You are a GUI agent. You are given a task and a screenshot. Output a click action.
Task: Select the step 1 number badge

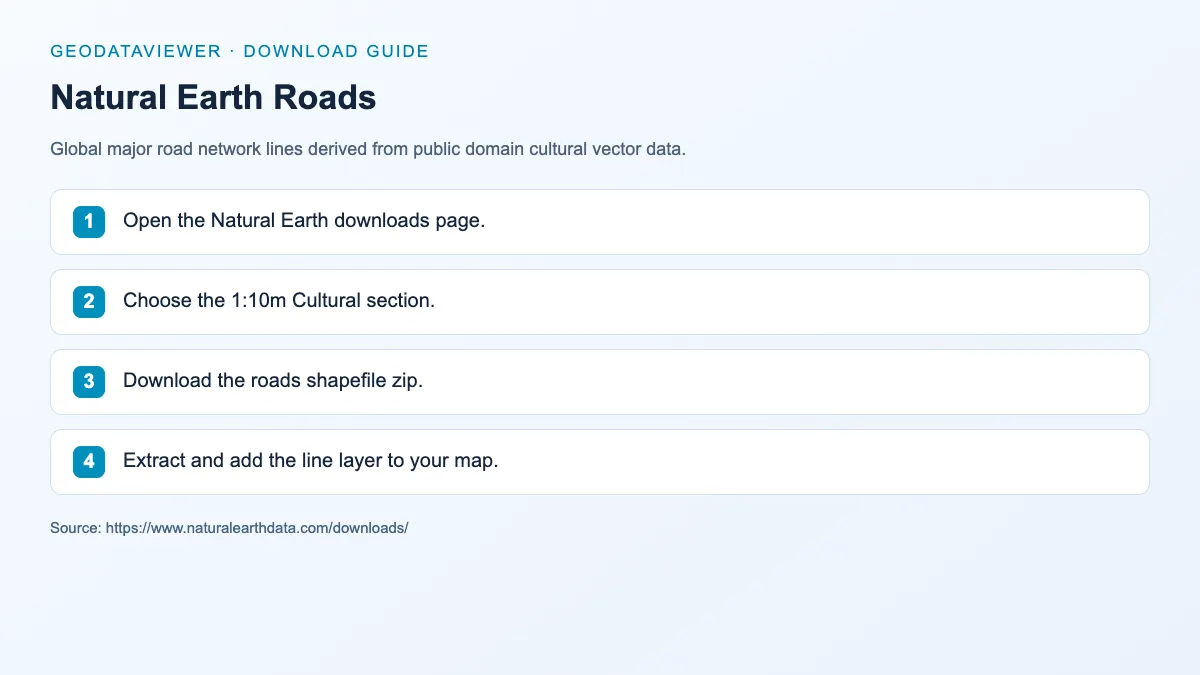point(89,222)
